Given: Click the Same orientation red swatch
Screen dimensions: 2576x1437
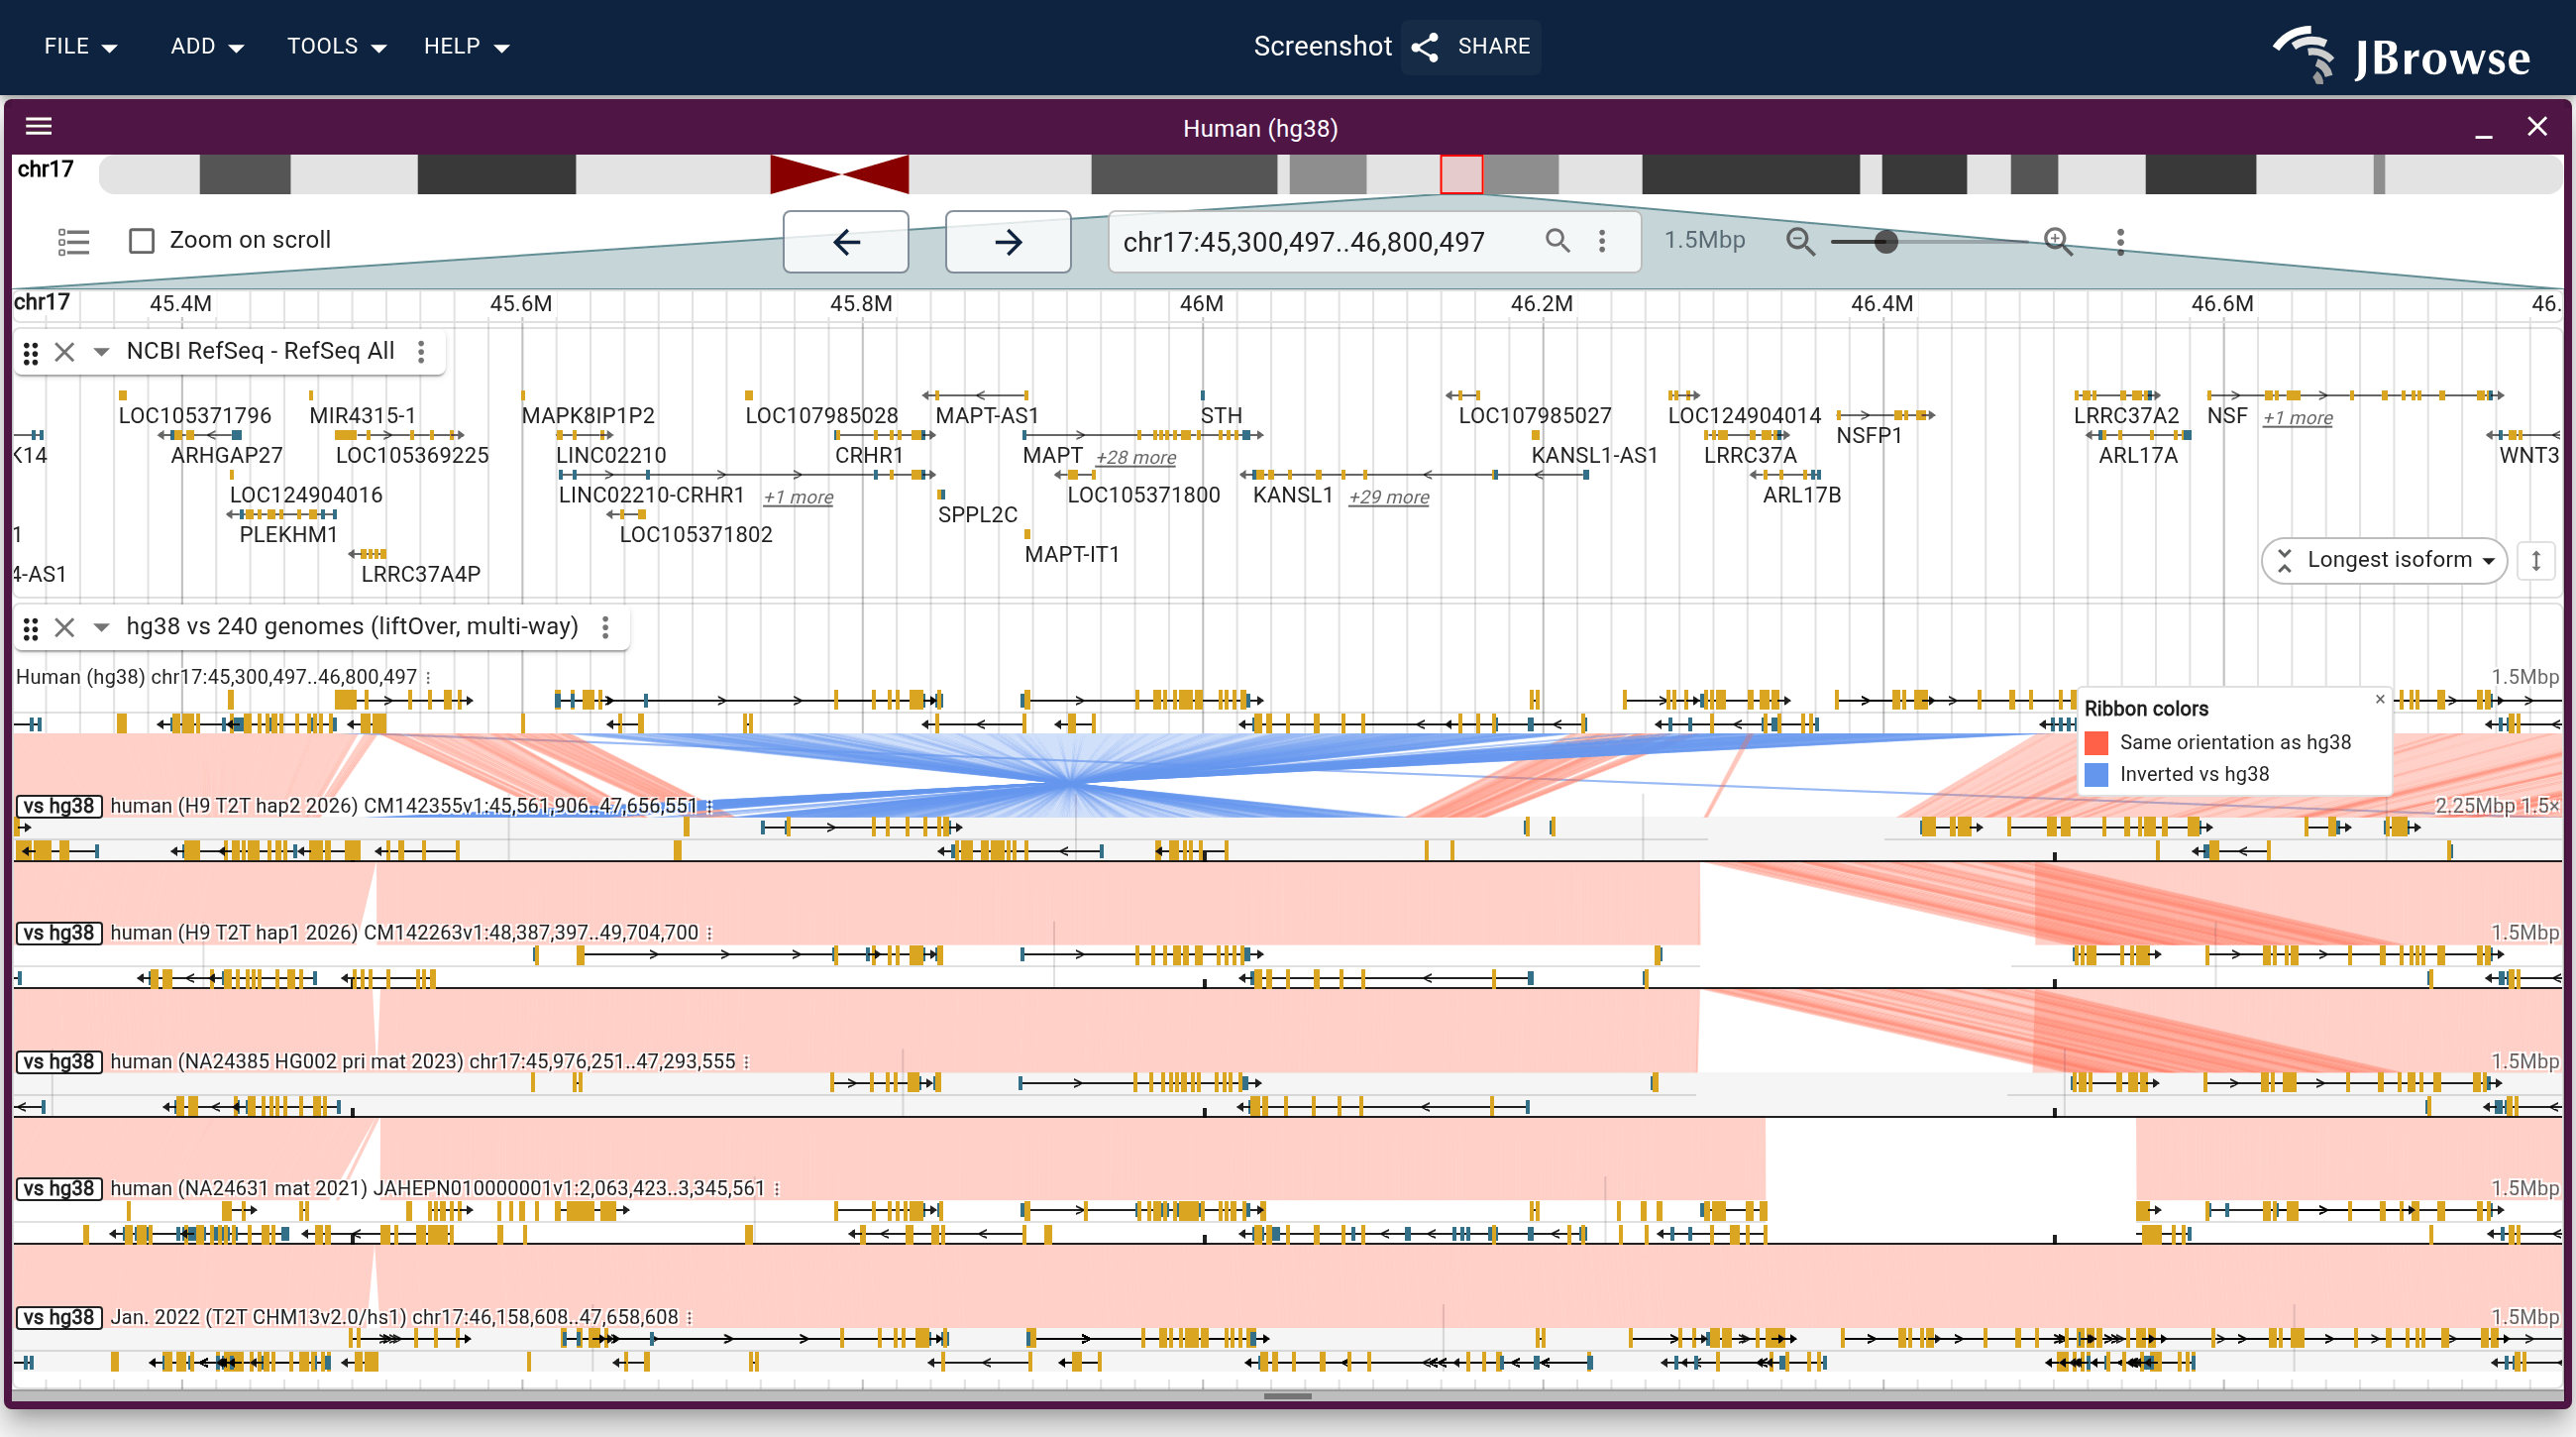Looking at the screenshot, I should [2096, 742].
